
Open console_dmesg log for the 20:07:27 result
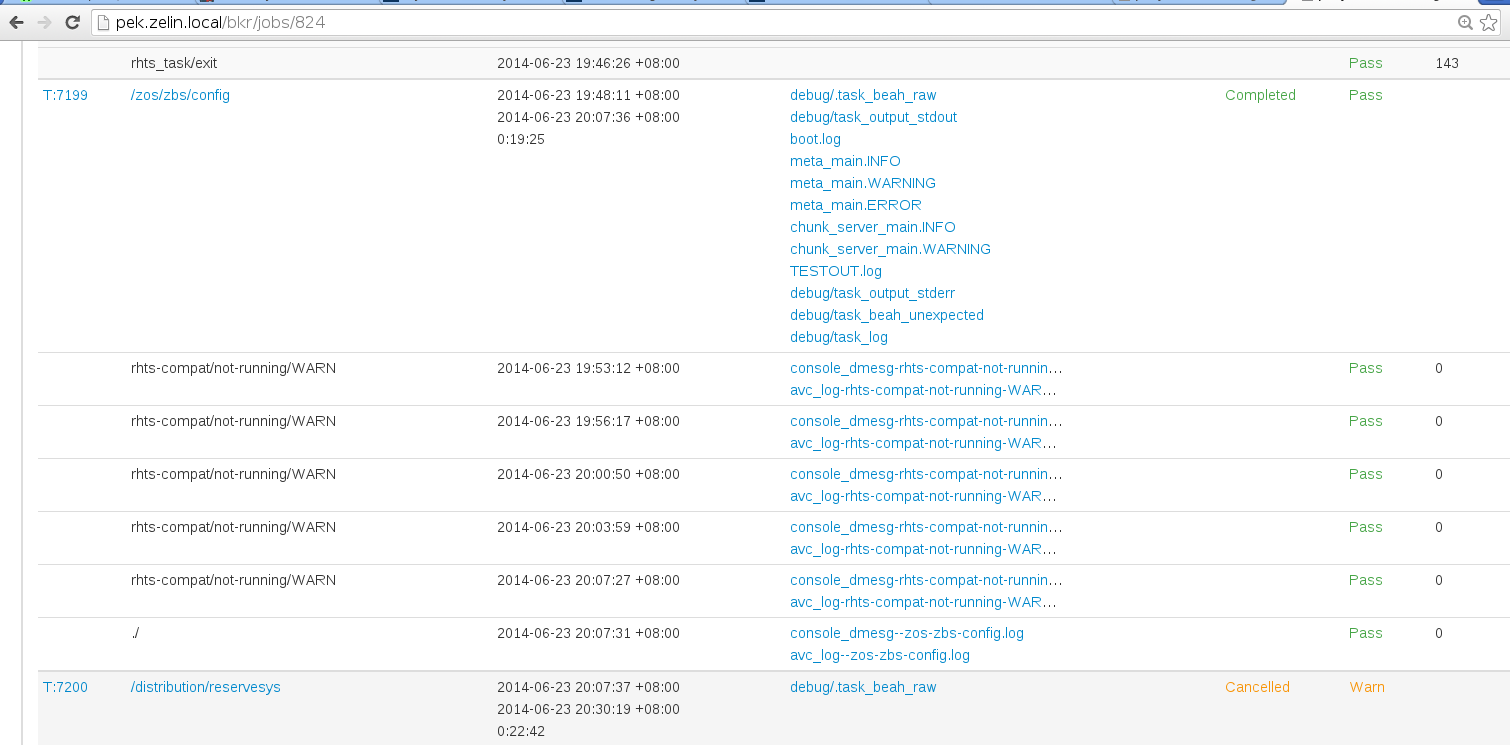click(x=926, y=580)
